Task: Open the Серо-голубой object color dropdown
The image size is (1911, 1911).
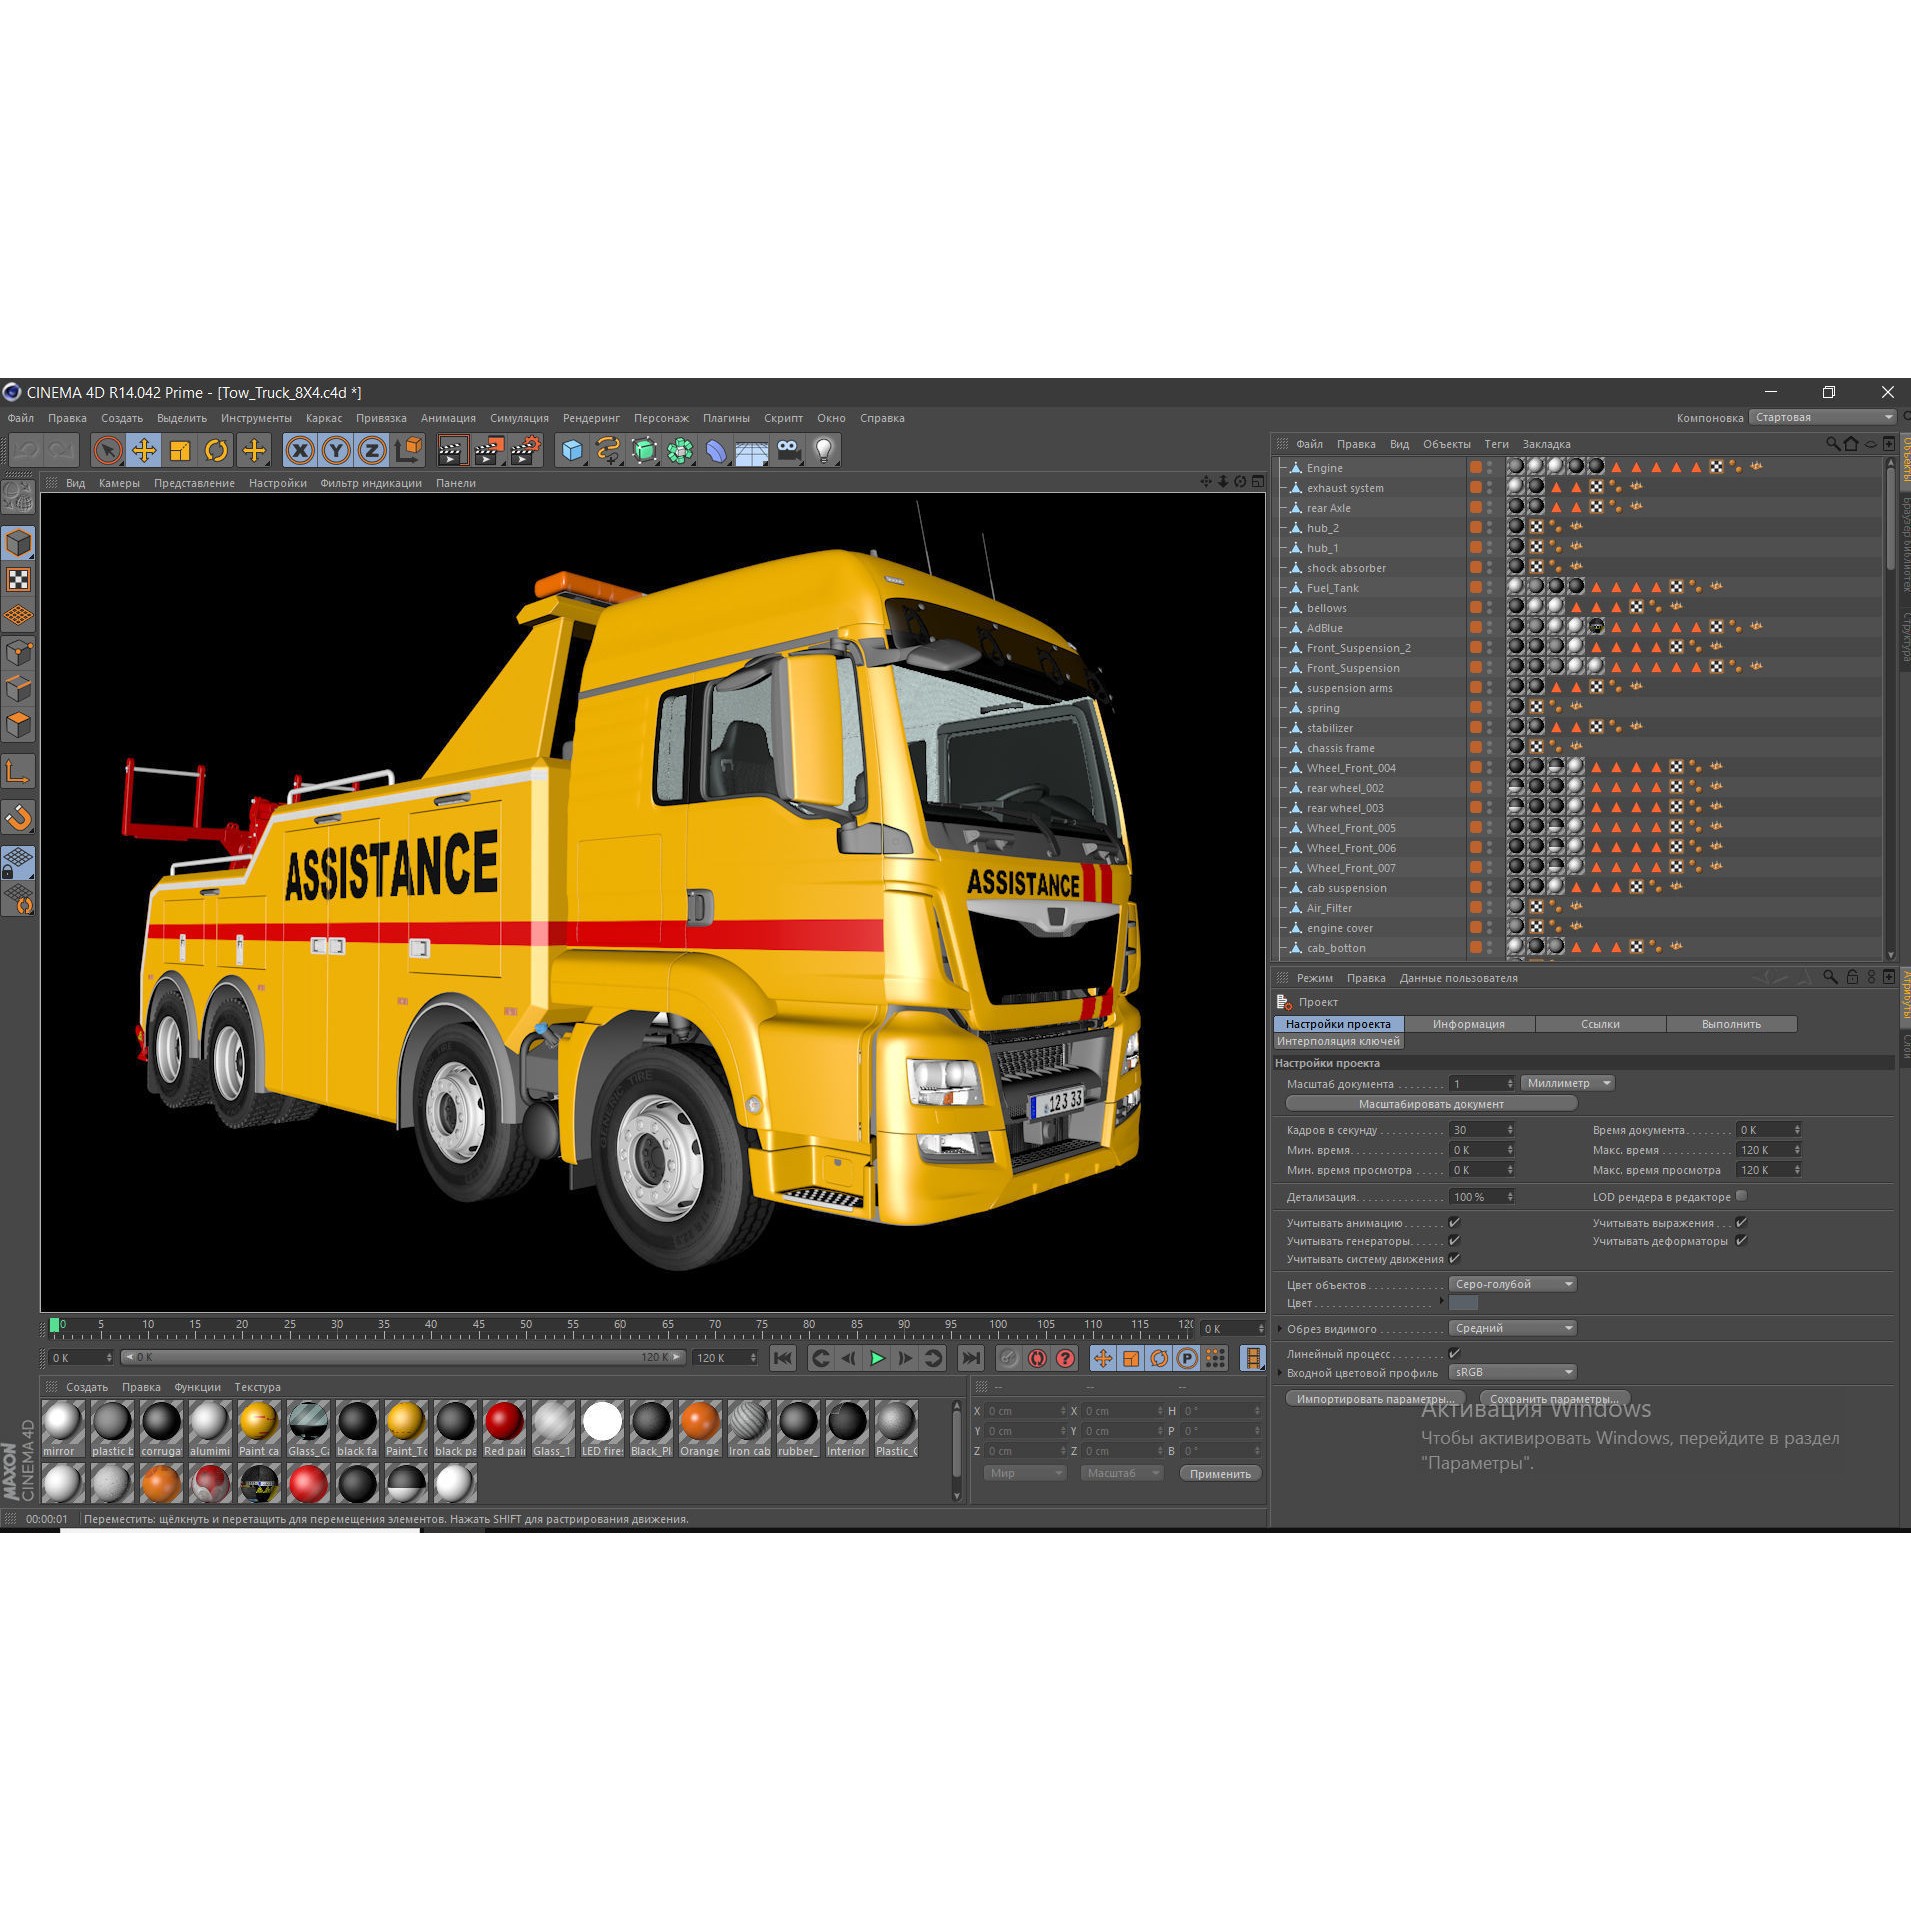Action: pyautogui.click(x=1513, y=1284)
